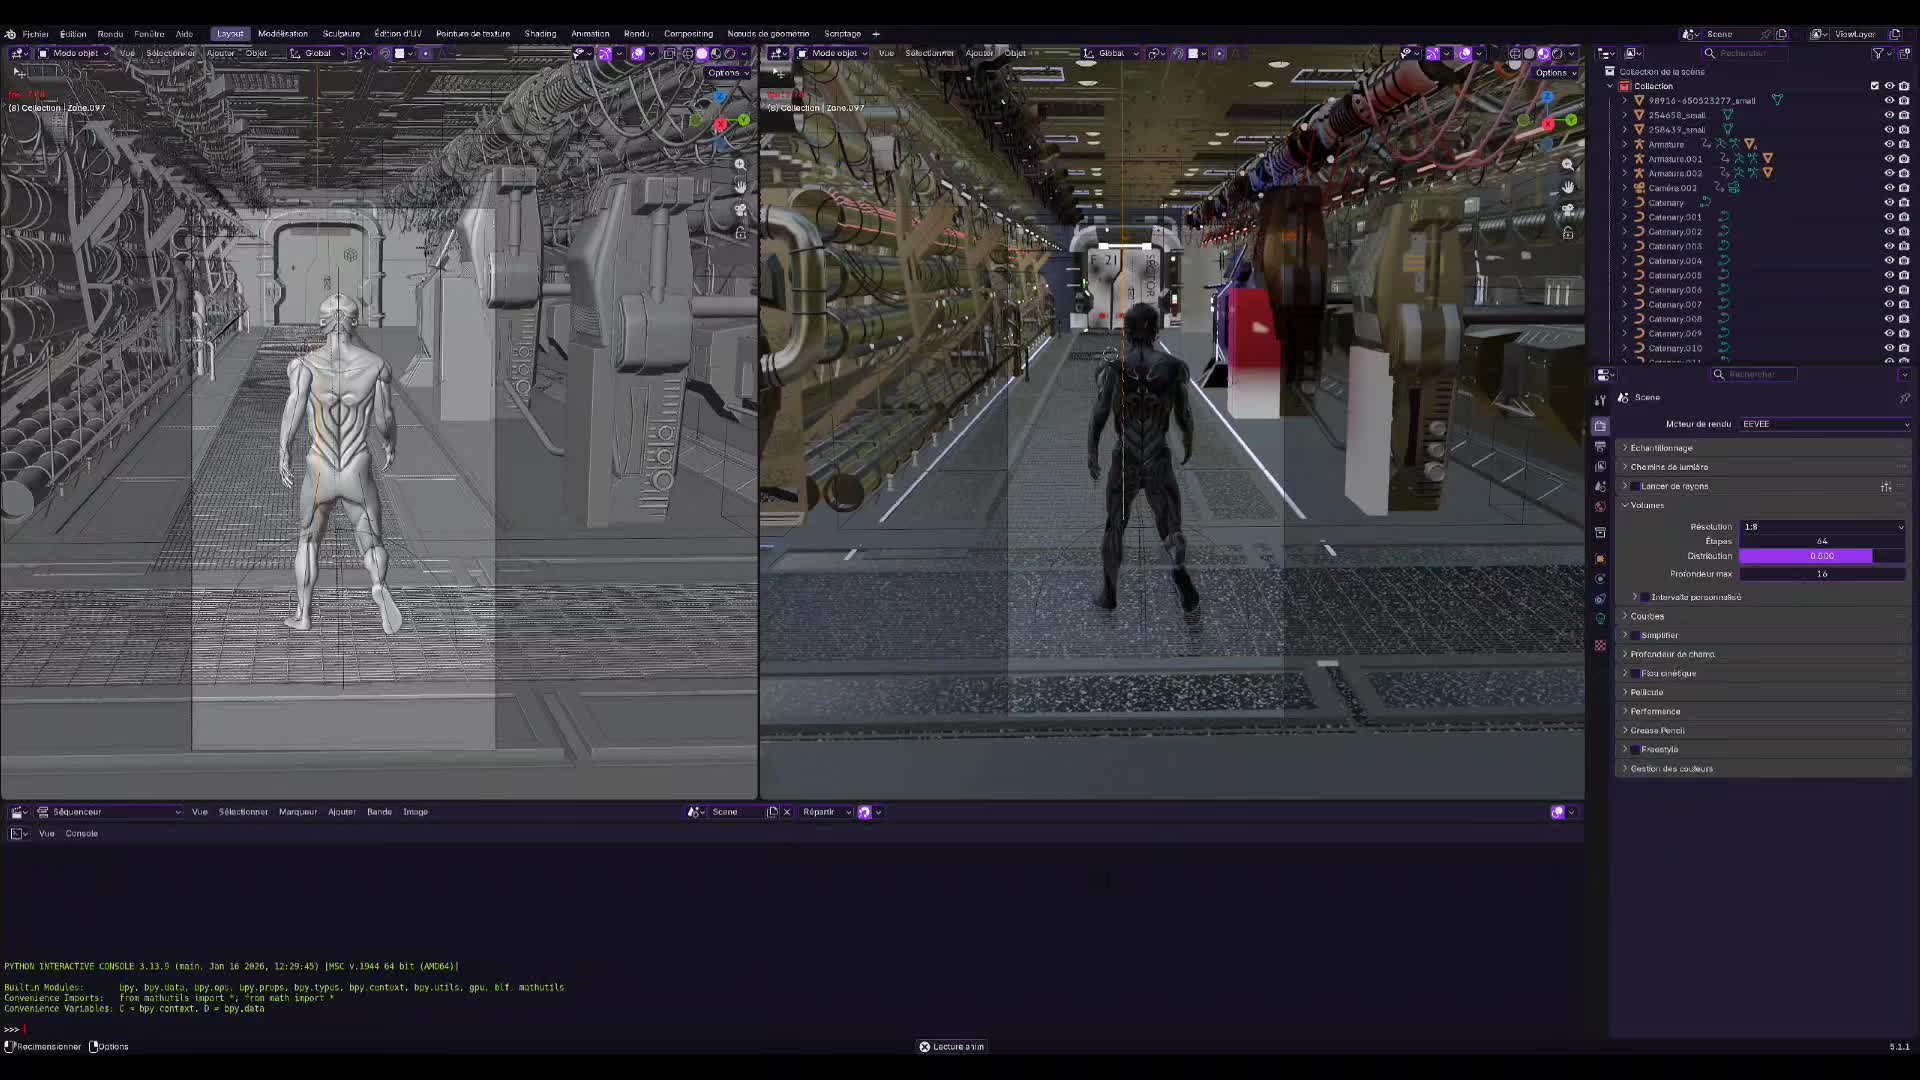This screenshot has width=1920, height=1080.
Task: Select solid shading mode in left viewport
Action: pyautogui.click(x=701, y=53)
